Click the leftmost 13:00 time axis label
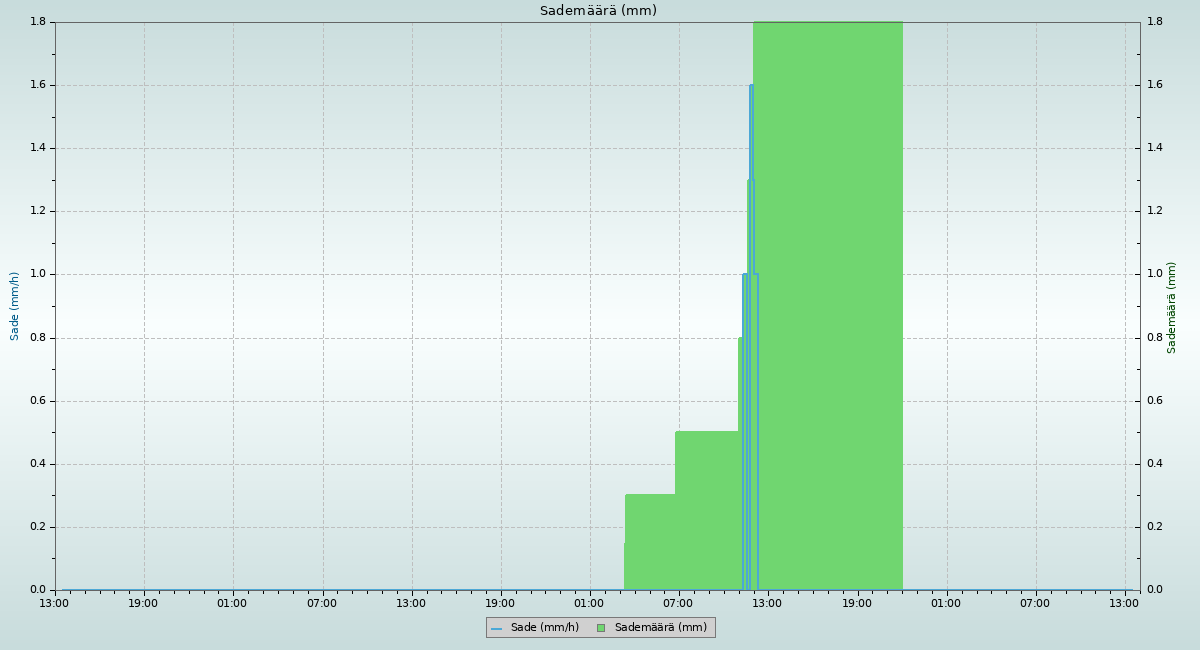1200x650 pixels. tap(54, 603)
